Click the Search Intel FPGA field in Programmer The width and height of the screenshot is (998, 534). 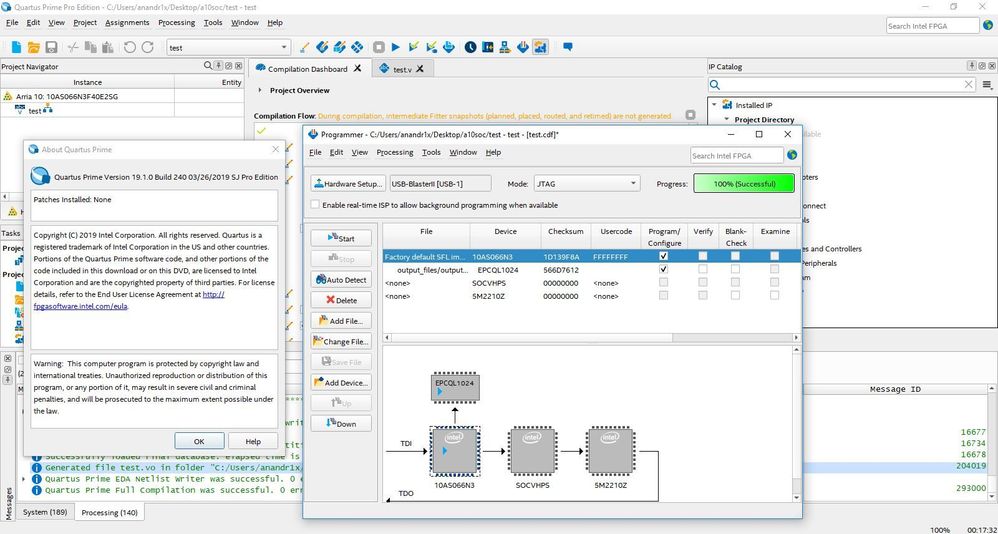click(737, 155)
